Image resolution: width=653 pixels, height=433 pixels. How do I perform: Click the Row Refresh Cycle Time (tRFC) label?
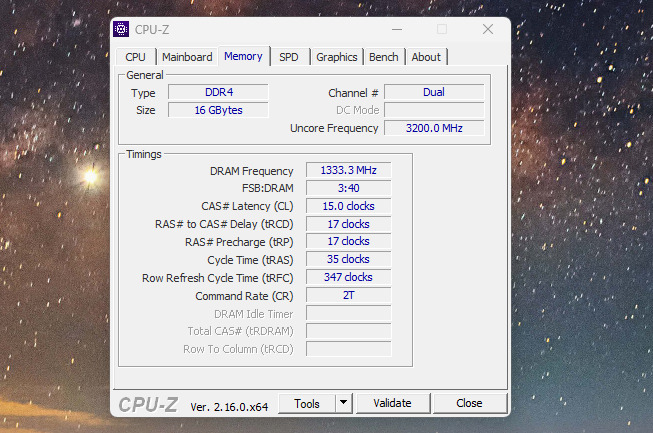point(218,278)
